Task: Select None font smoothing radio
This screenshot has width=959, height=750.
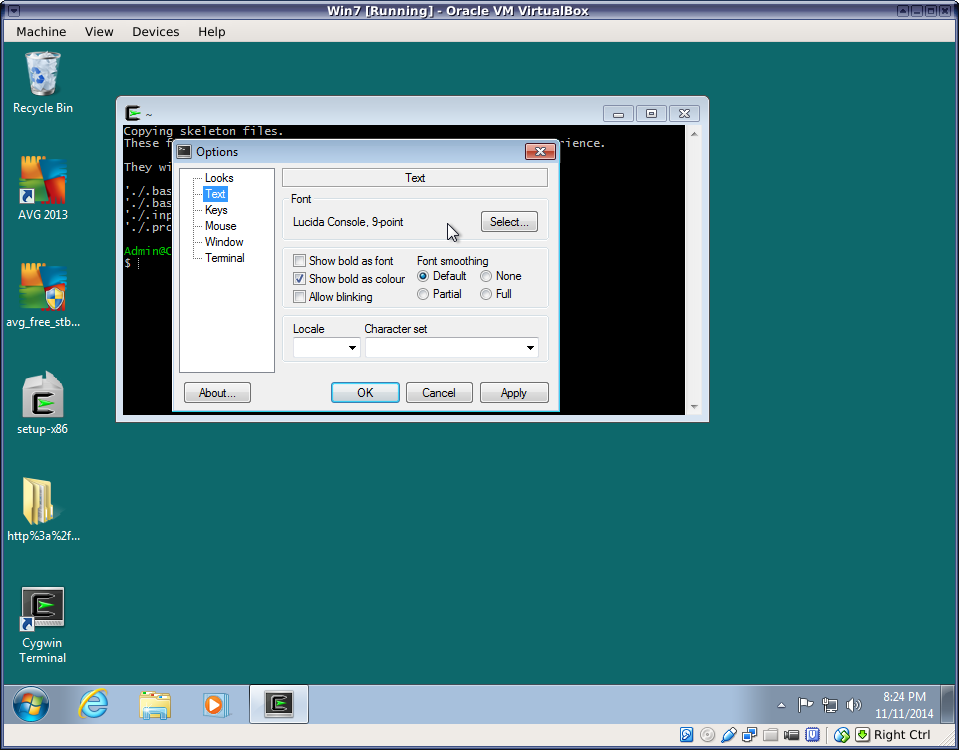Action: pos(486,277)
